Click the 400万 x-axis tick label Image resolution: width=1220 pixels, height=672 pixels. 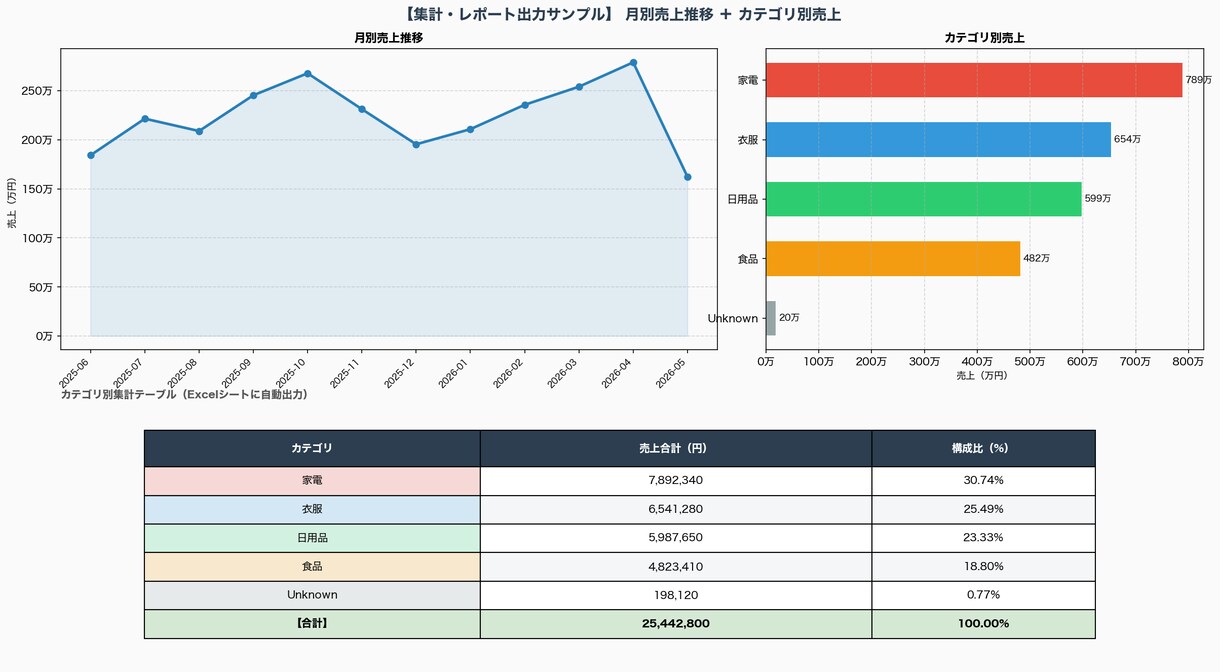click(977, 361)
